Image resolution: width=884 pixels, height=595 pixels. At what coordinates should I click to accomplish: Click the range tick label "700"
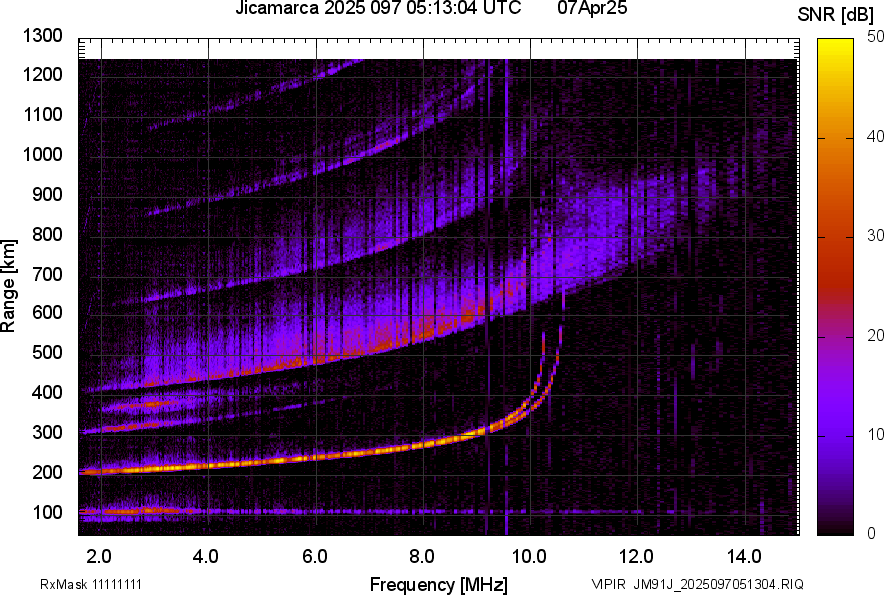47,274
